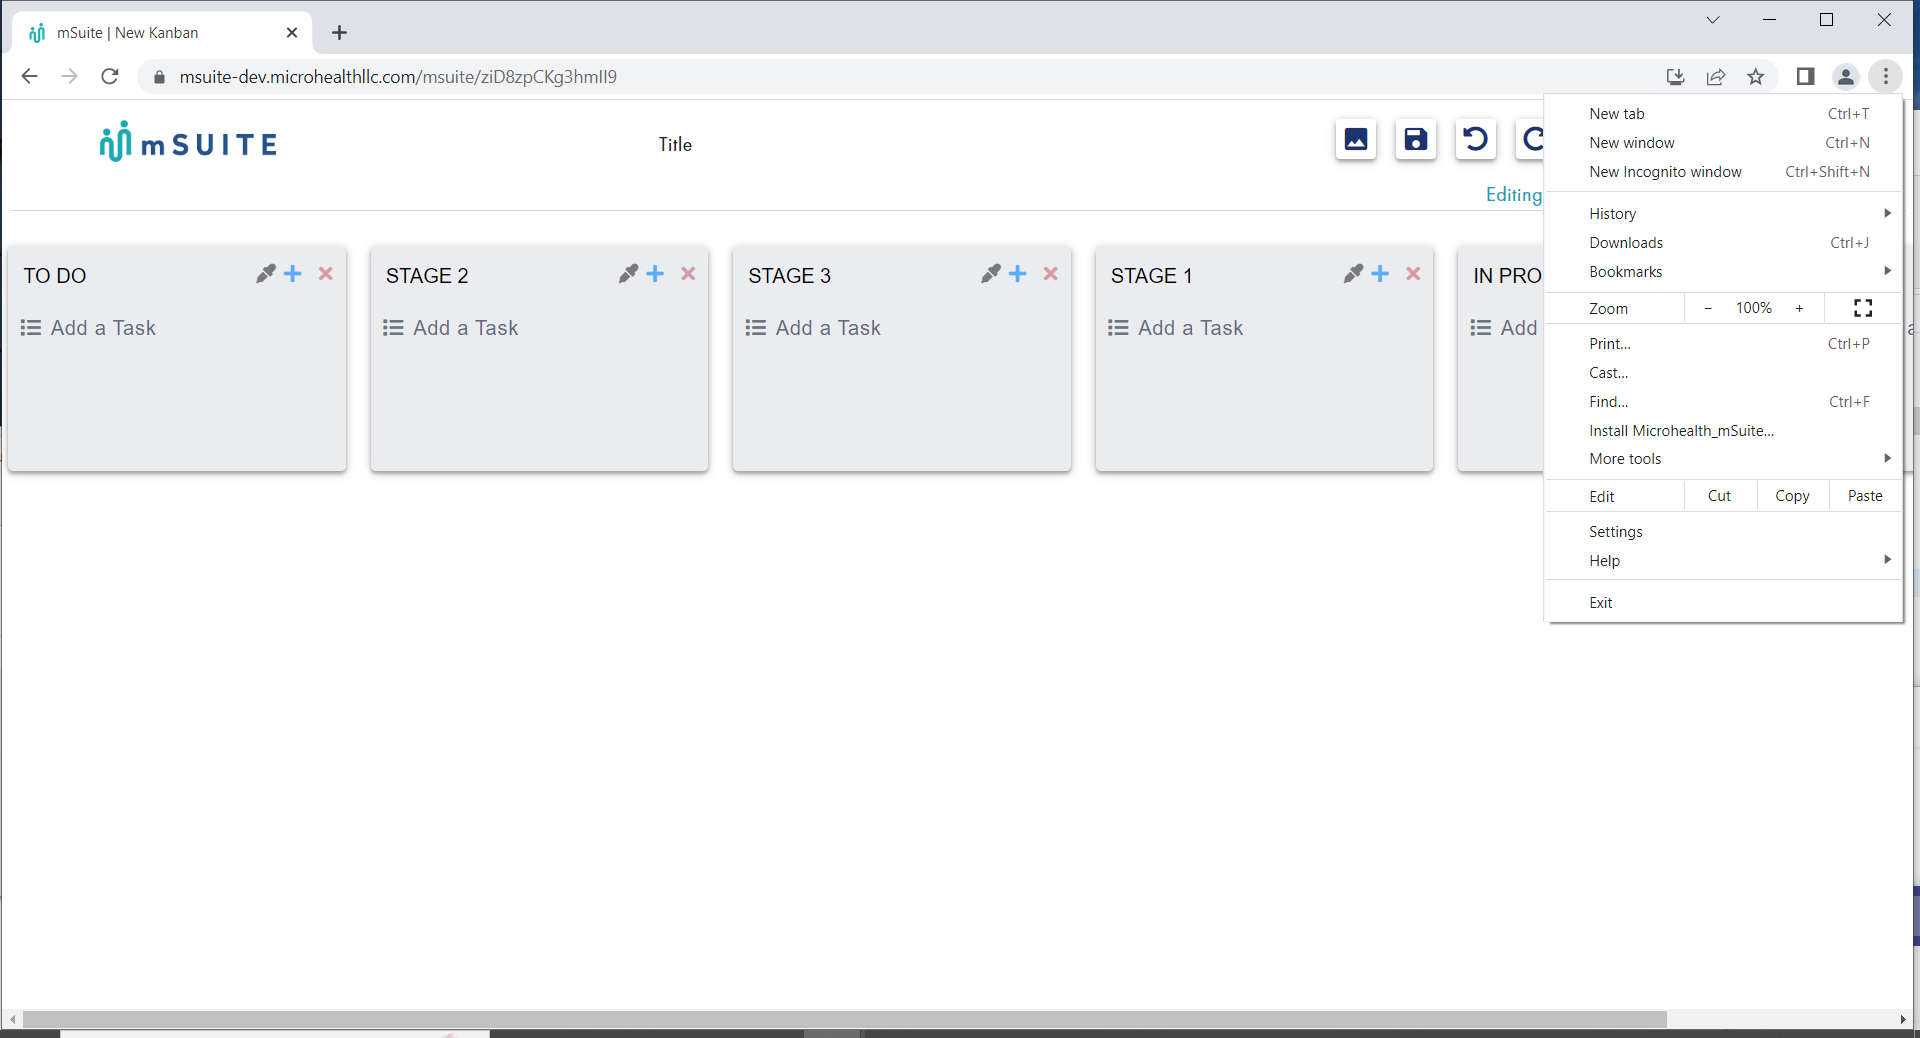Add a task to STAGE 2 using plus icon
1920x1038 pixels.
(654, 273)
